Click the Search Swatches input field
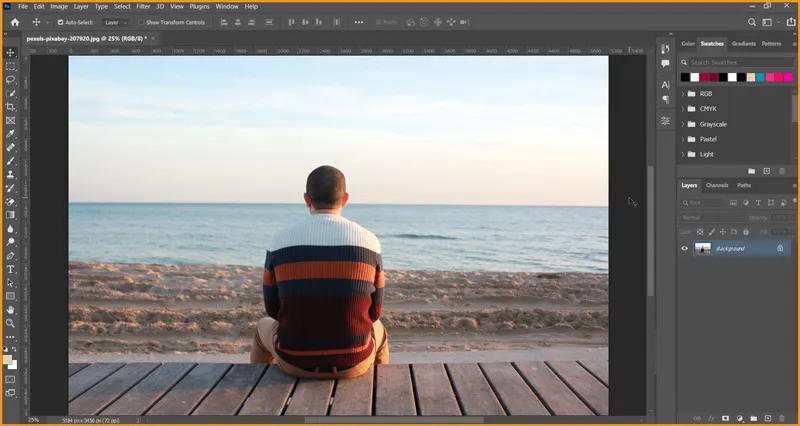800x426 pixels. (x=735, y=62)
